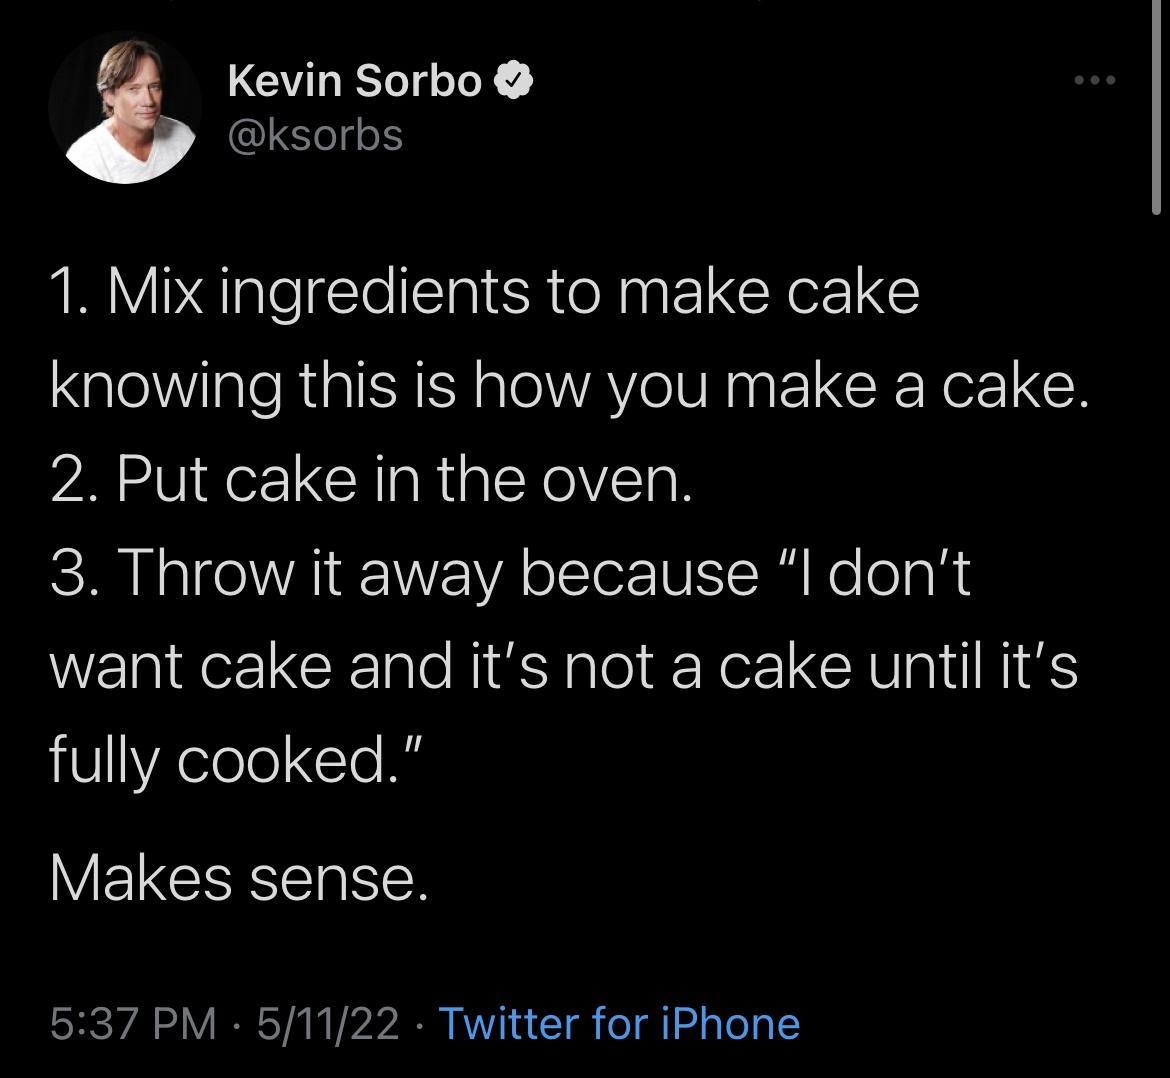1170x1078 pixels.
Task: Open the tweet options via the dots icon
Action: pos(1097,82)
